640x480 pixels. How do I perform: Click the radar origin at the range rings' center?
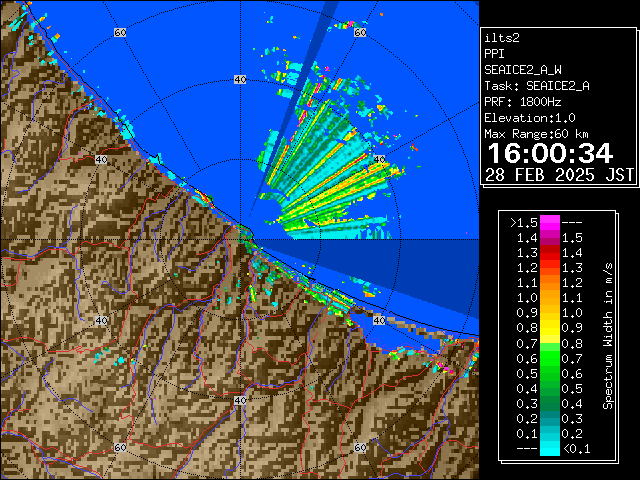point(240,240)
